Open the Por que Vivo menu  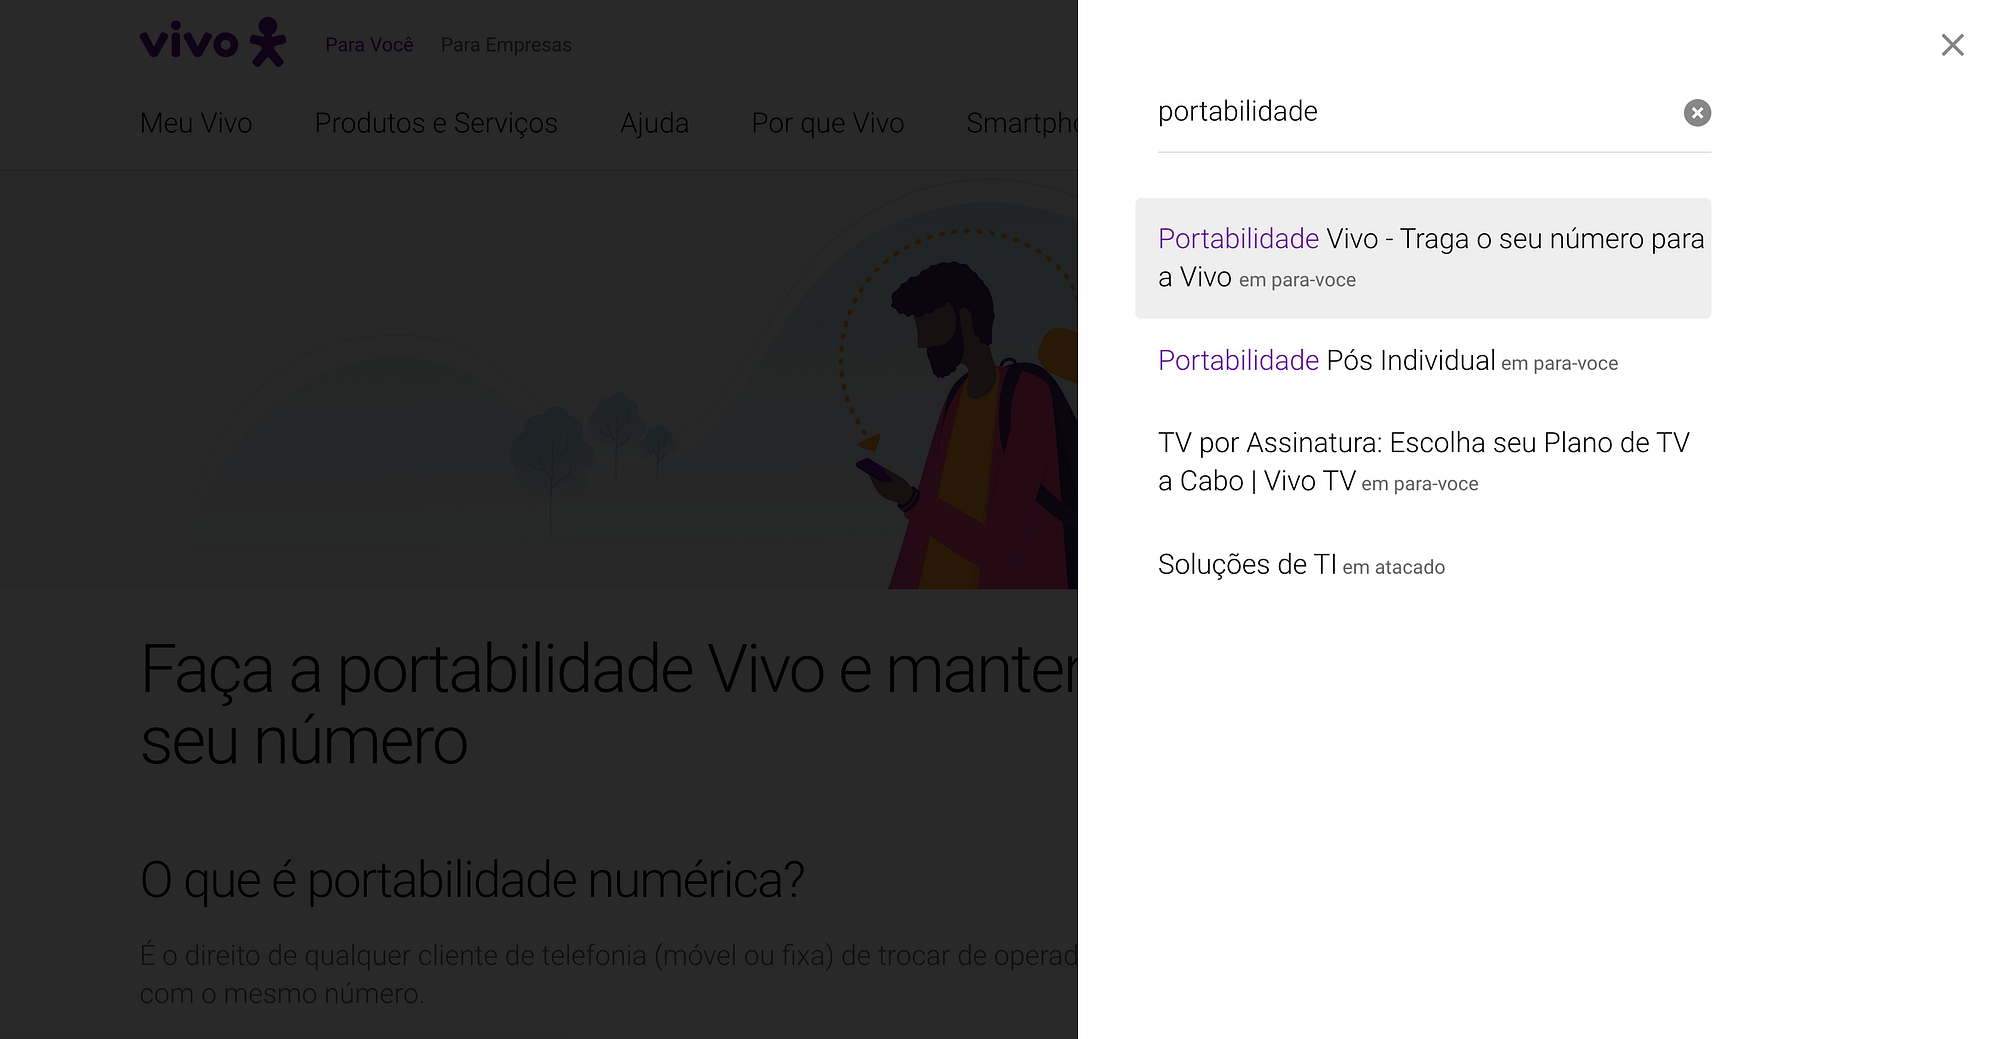[x=828, y=123]
